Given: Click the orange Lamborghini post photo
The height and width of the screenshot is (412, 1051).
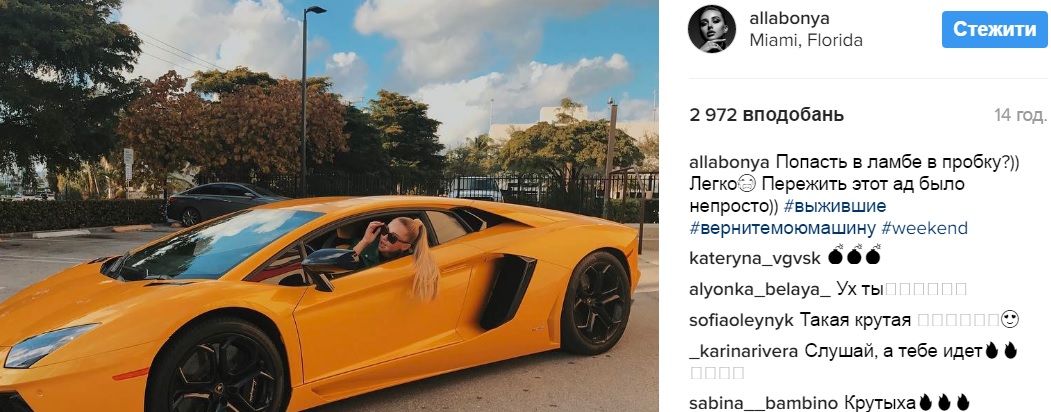Looking at the screenshot, I should click(329, 206).
